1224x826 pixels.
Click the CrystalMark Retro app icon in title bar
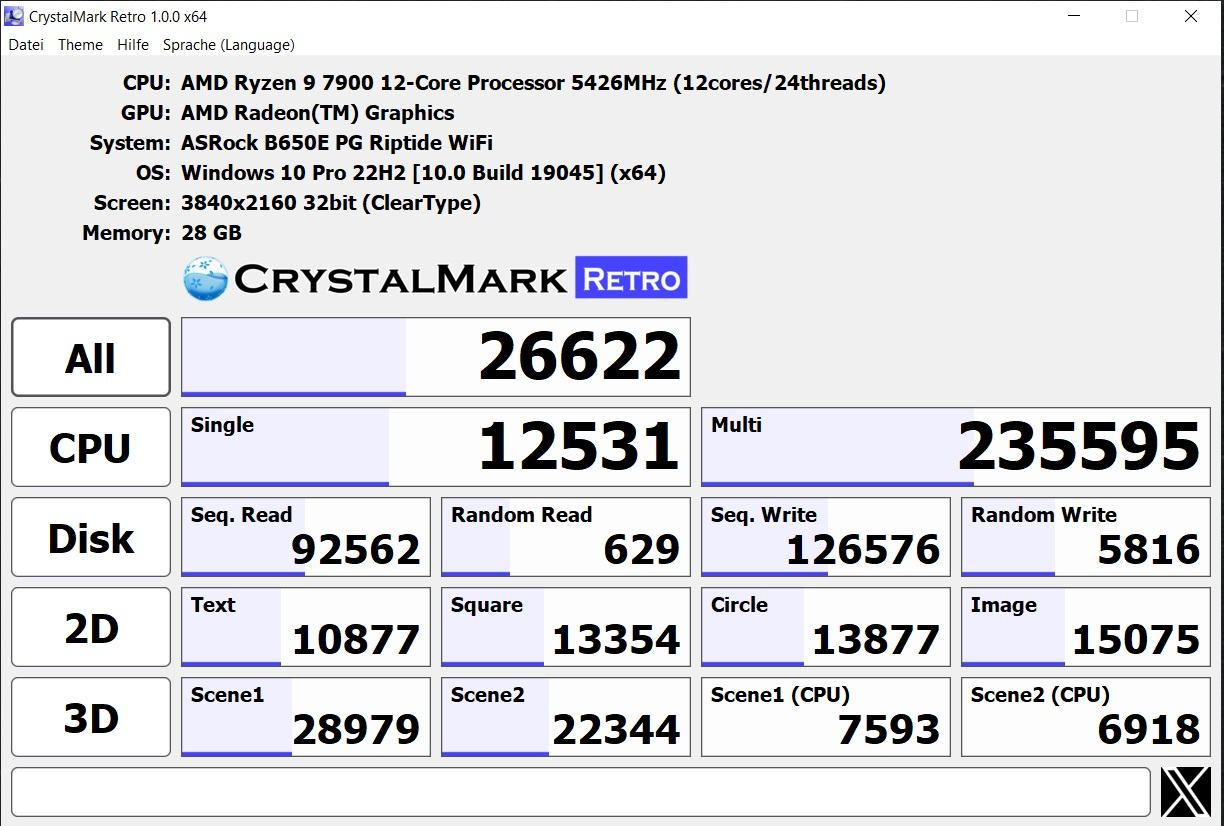point(15,16)
